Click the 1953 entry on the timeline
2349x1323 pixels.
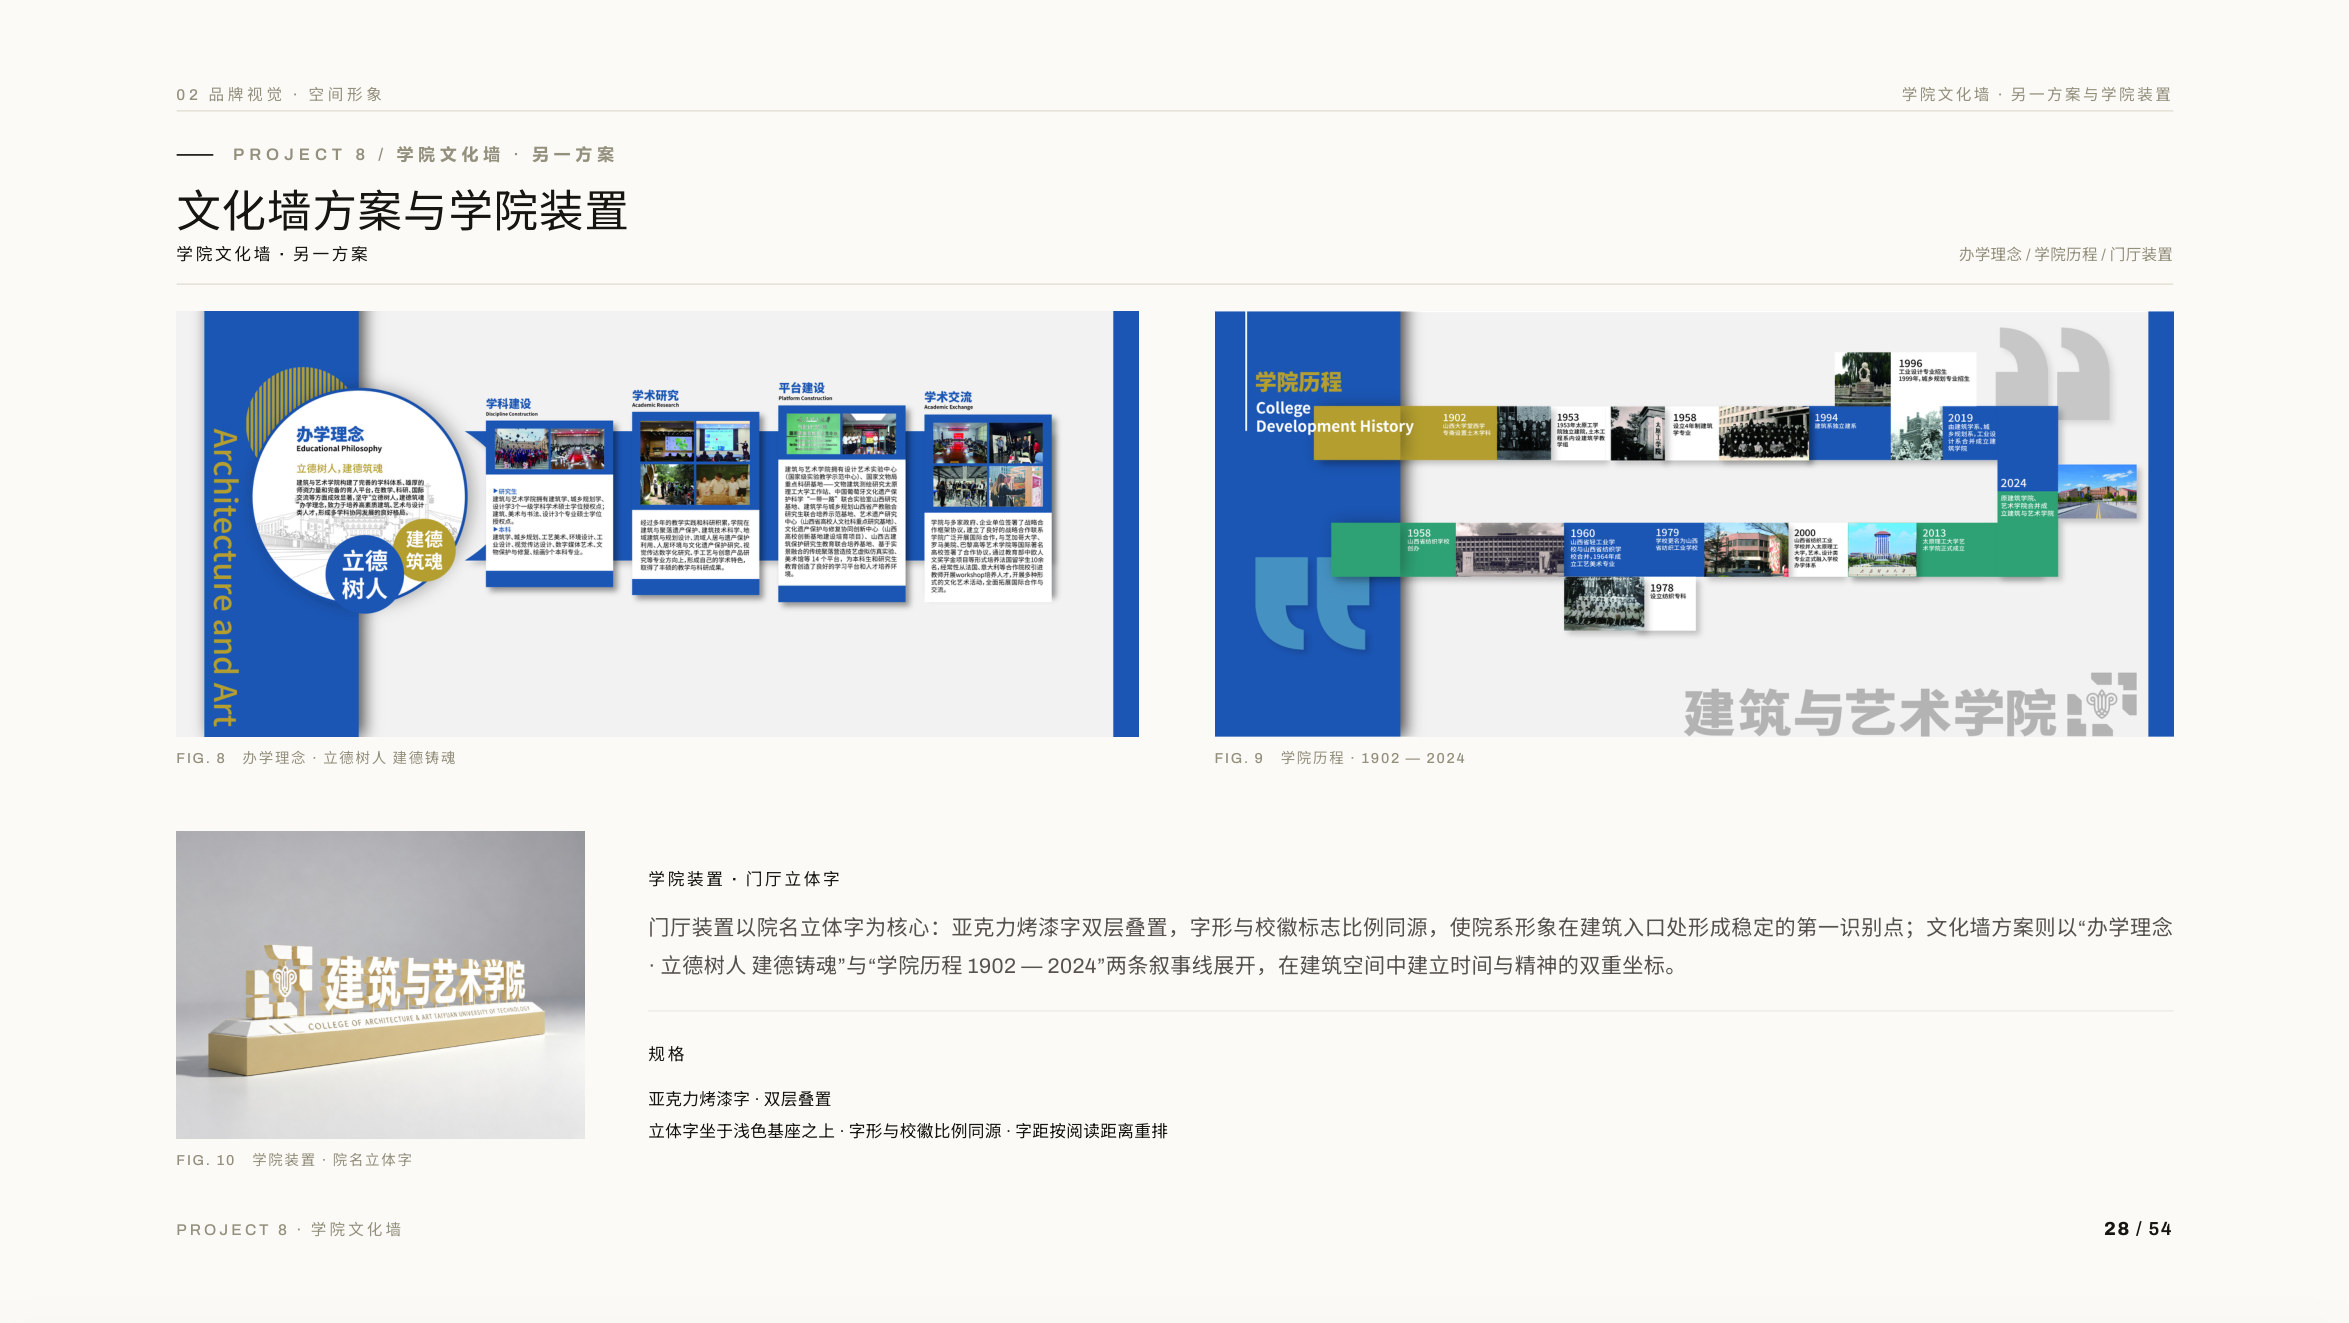click(x=1580, y=432)
